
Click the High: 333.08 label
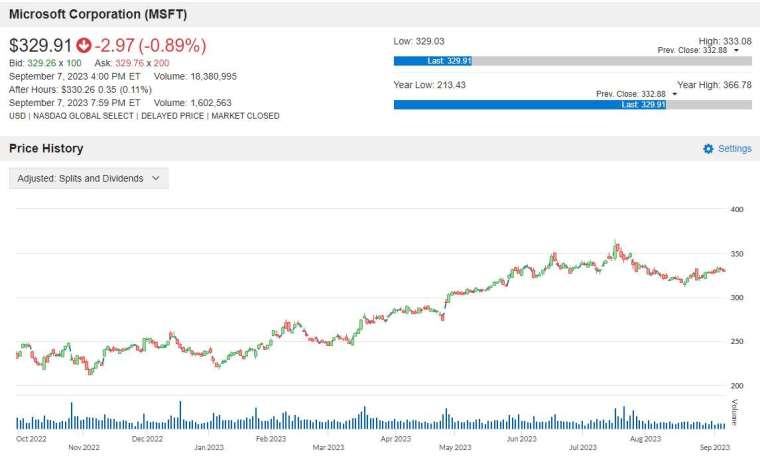[725, 41]
